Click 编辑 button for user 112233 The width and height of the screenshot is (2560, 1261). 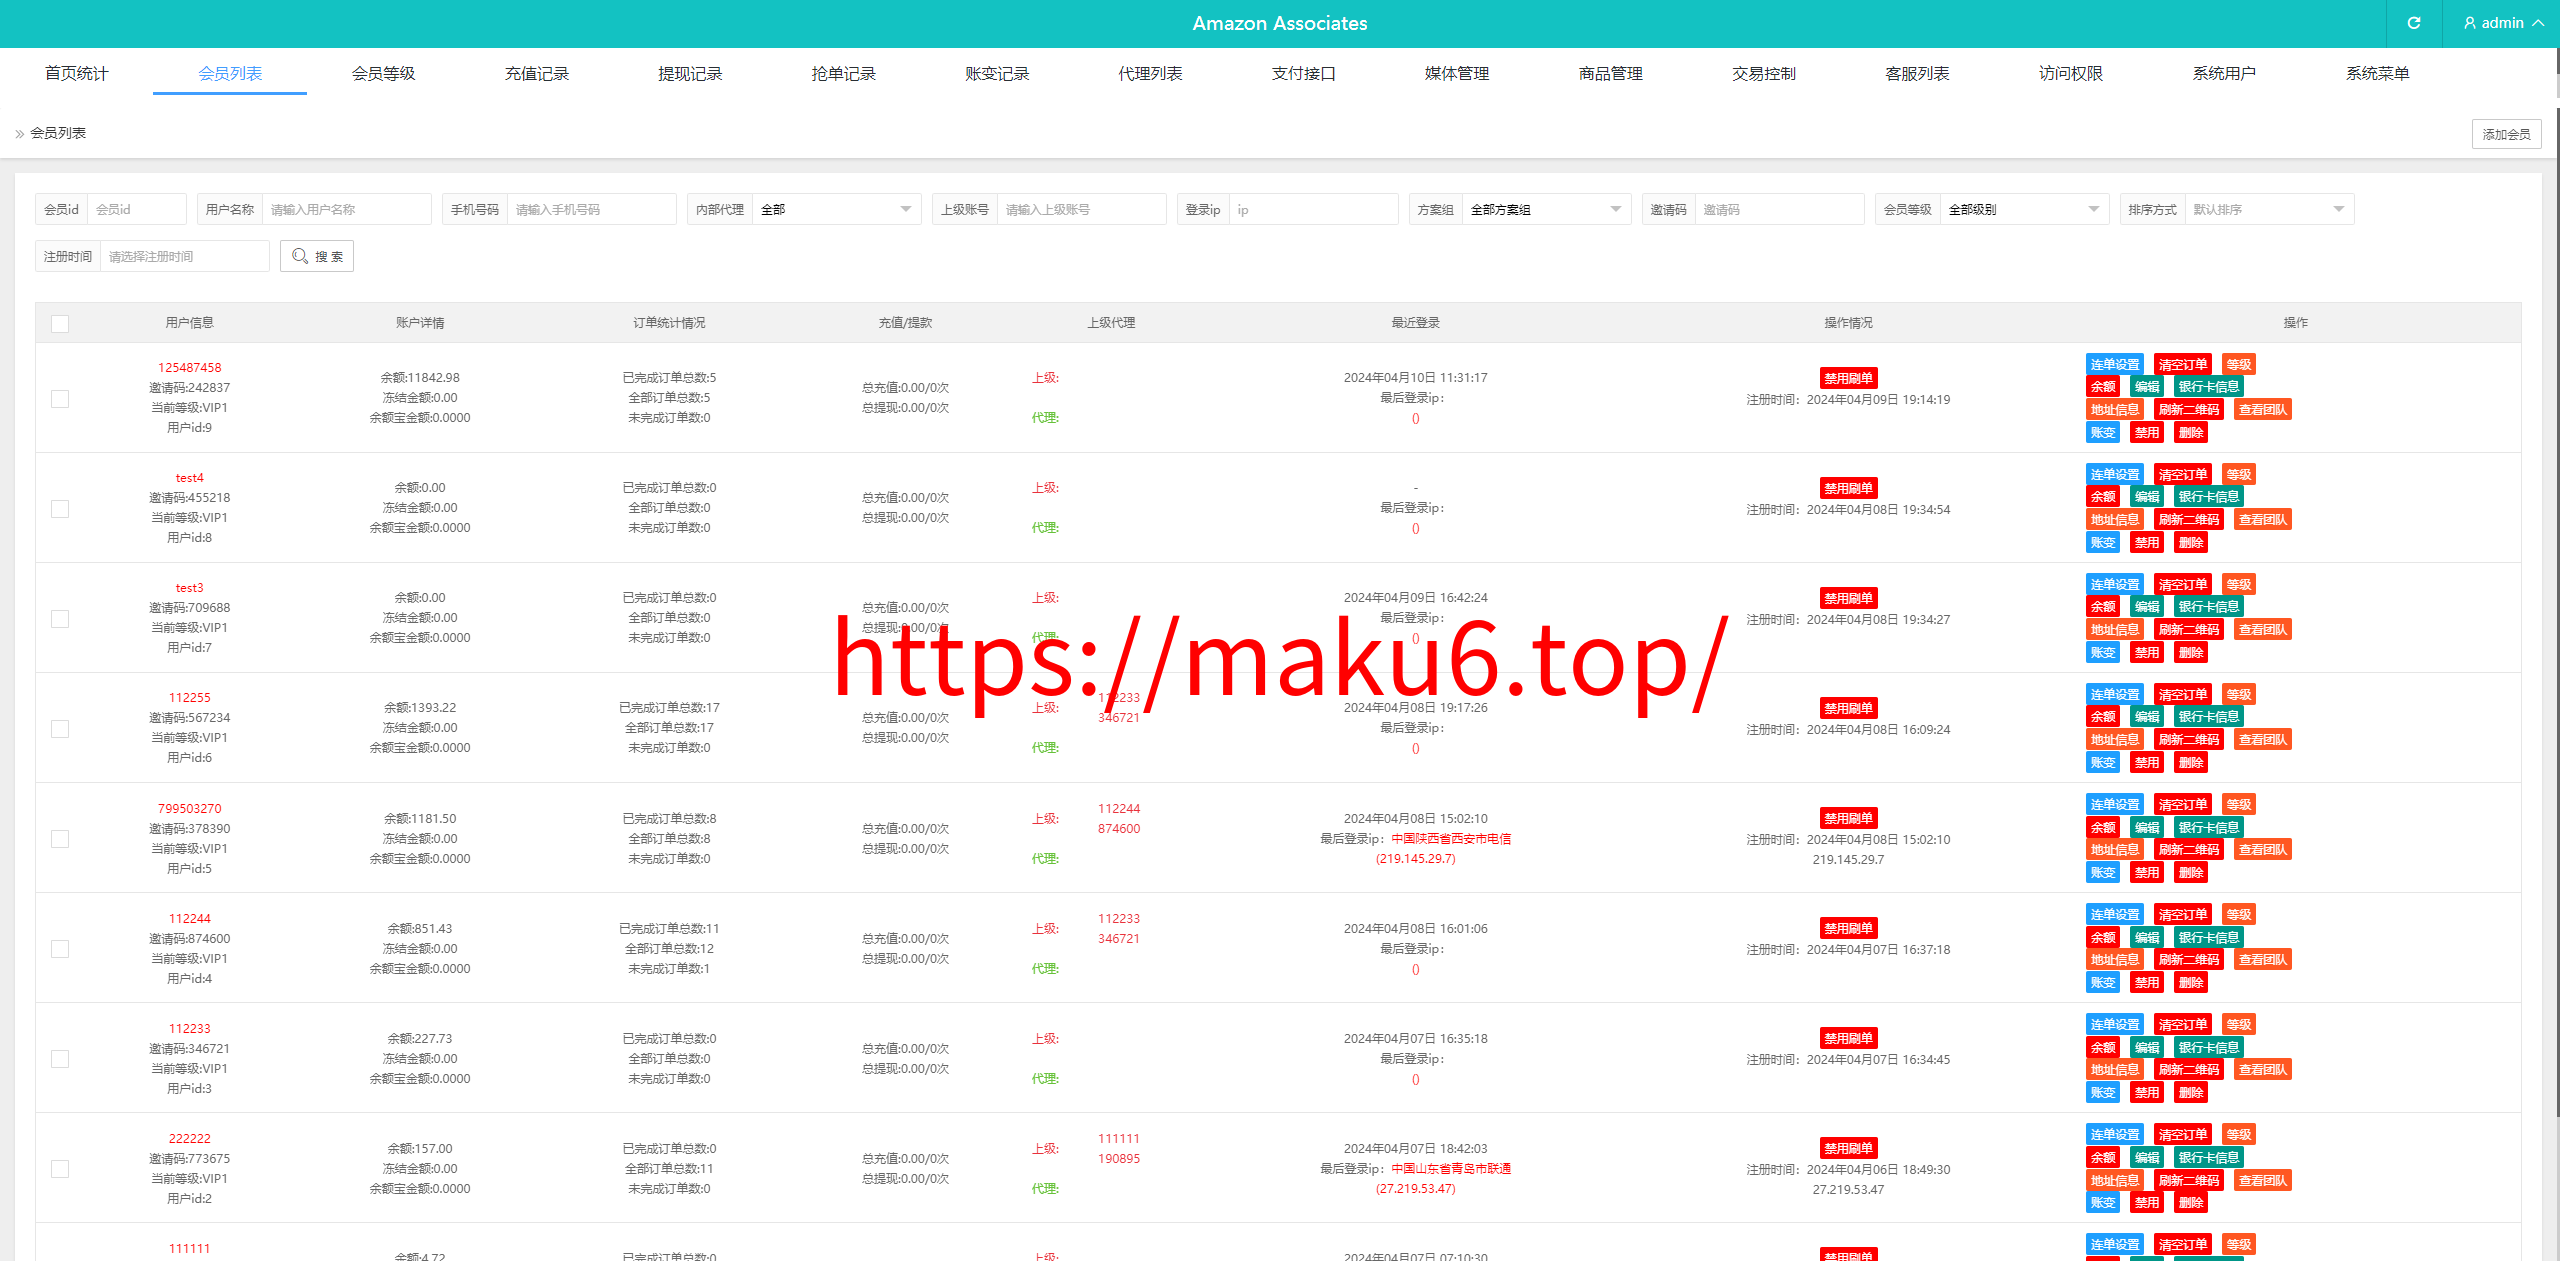[2147, 1047]
